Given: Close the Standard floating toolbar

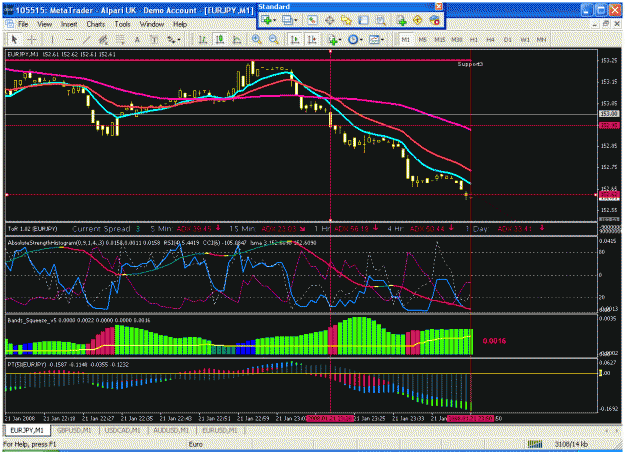Looking at the screenshot, I should [x=438, y=6].
